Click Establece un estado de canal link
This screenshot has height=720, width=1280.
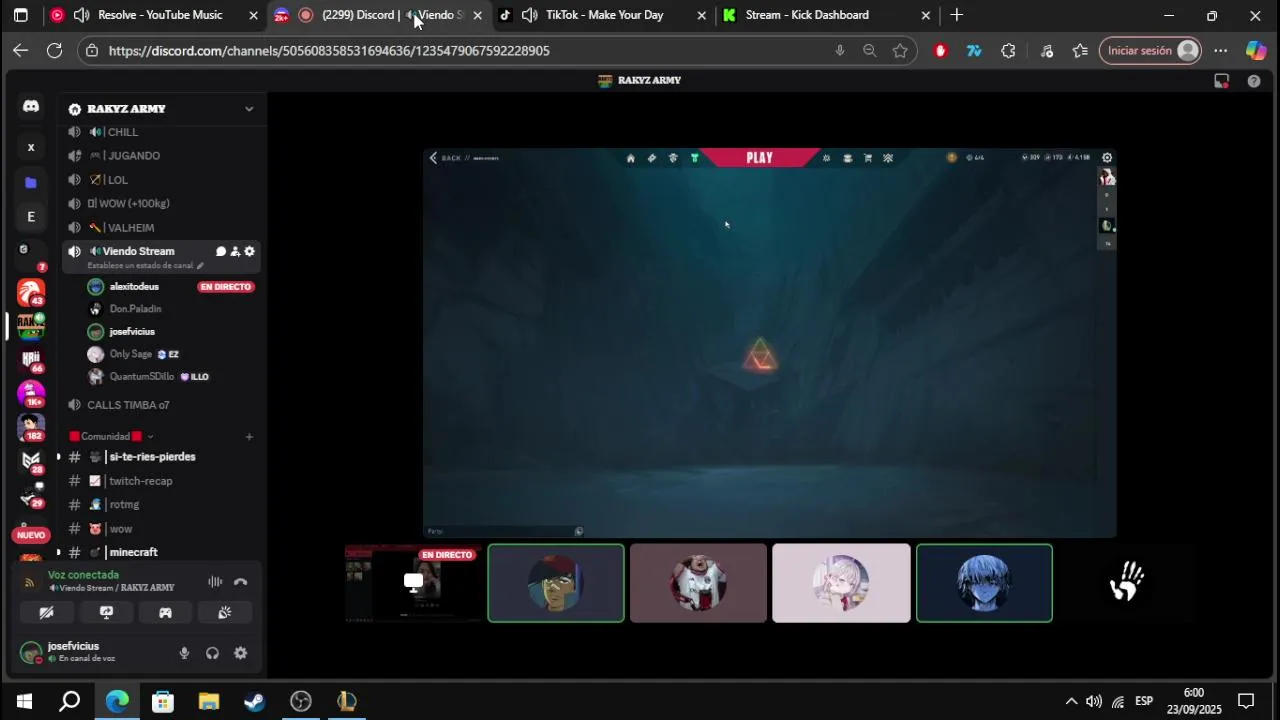point(145,266)
